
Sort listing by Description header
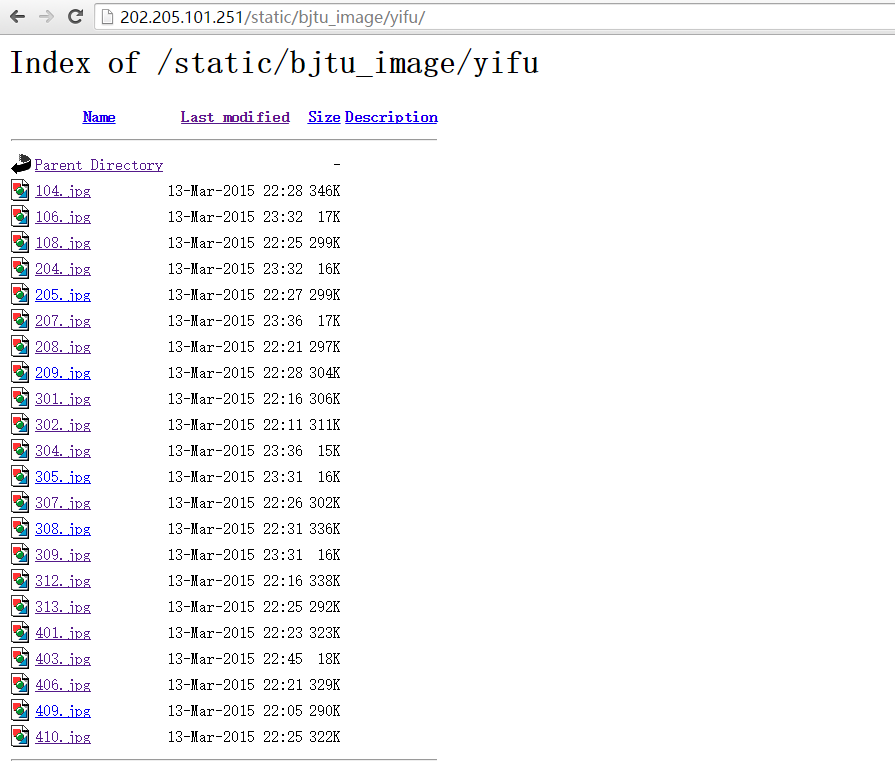tap(391, 117)
